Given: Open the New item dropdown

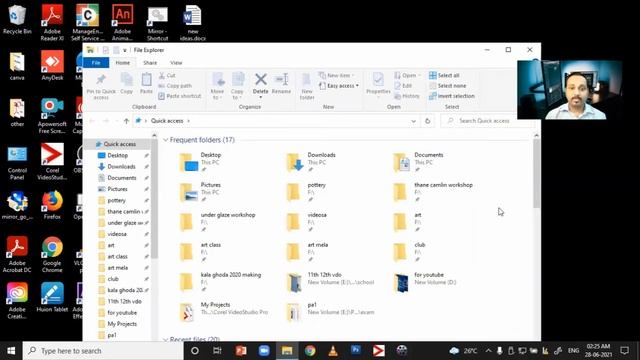Looking at the screenshot, I should (336, 76).
